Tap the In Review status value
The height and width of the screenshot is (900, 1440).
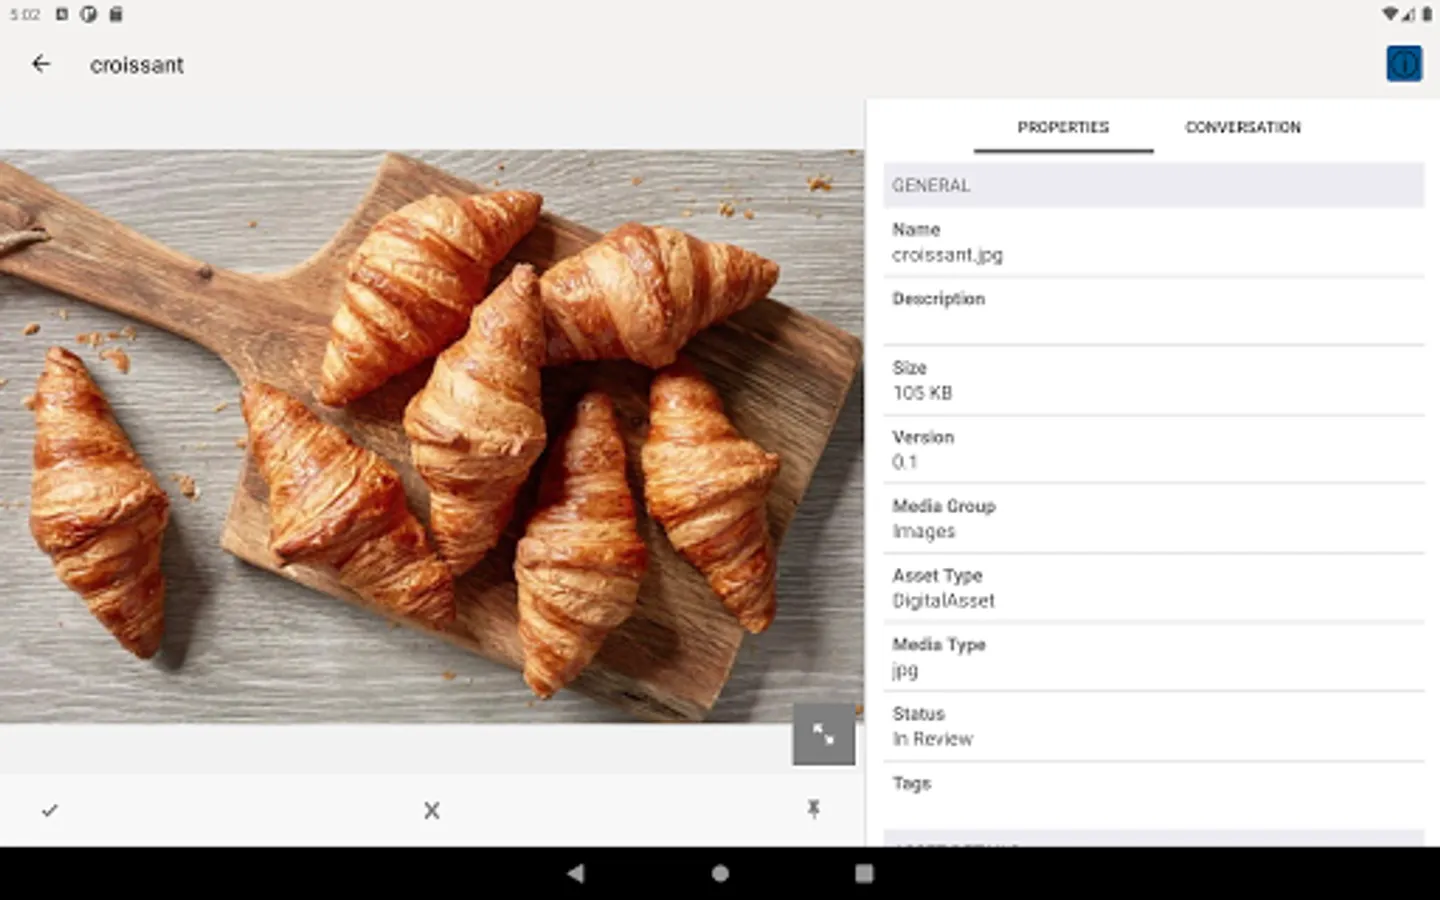point(932,739)
